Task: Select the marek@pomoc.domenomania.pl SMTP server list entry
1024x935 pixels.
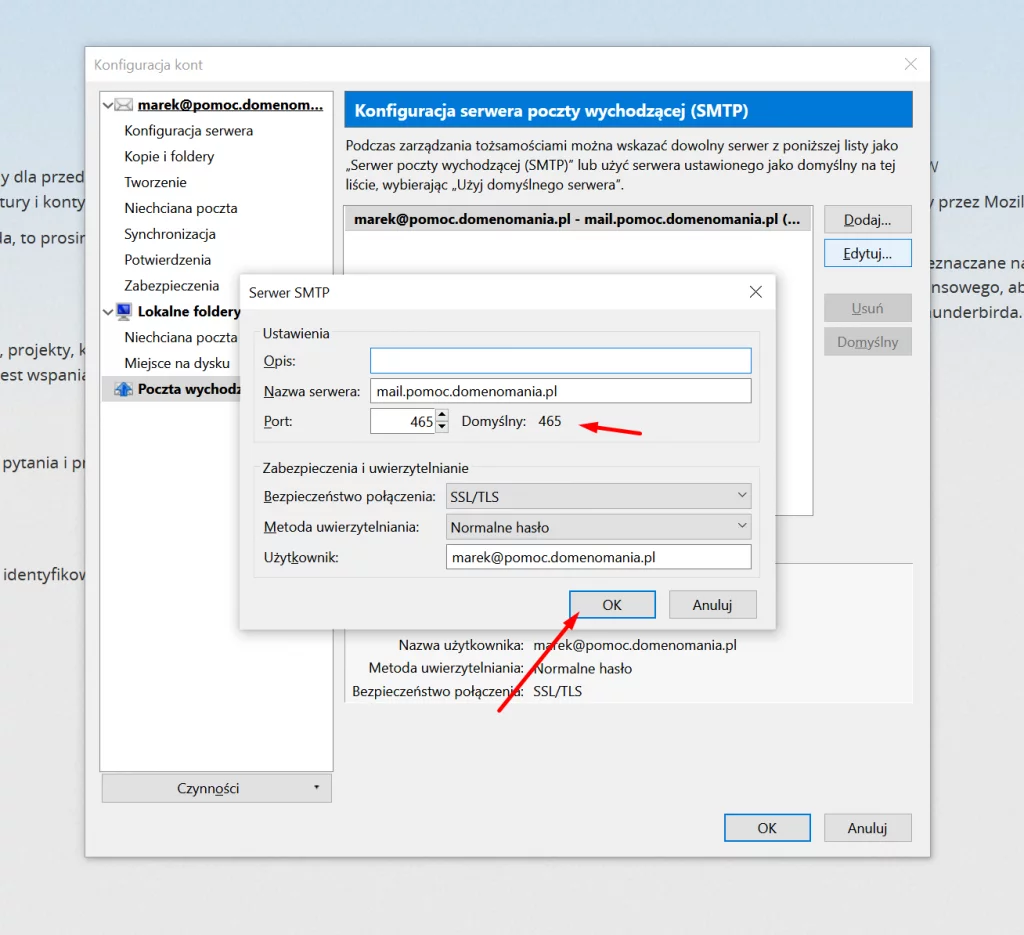Action: click(x=577, y=219)
